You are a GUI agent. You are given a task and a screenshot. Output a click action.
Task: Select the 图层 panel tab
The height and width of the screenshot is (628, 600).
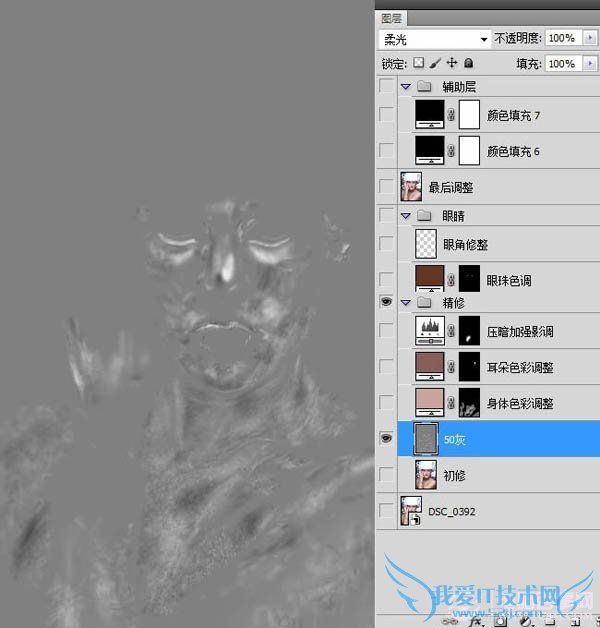[391, 18]
